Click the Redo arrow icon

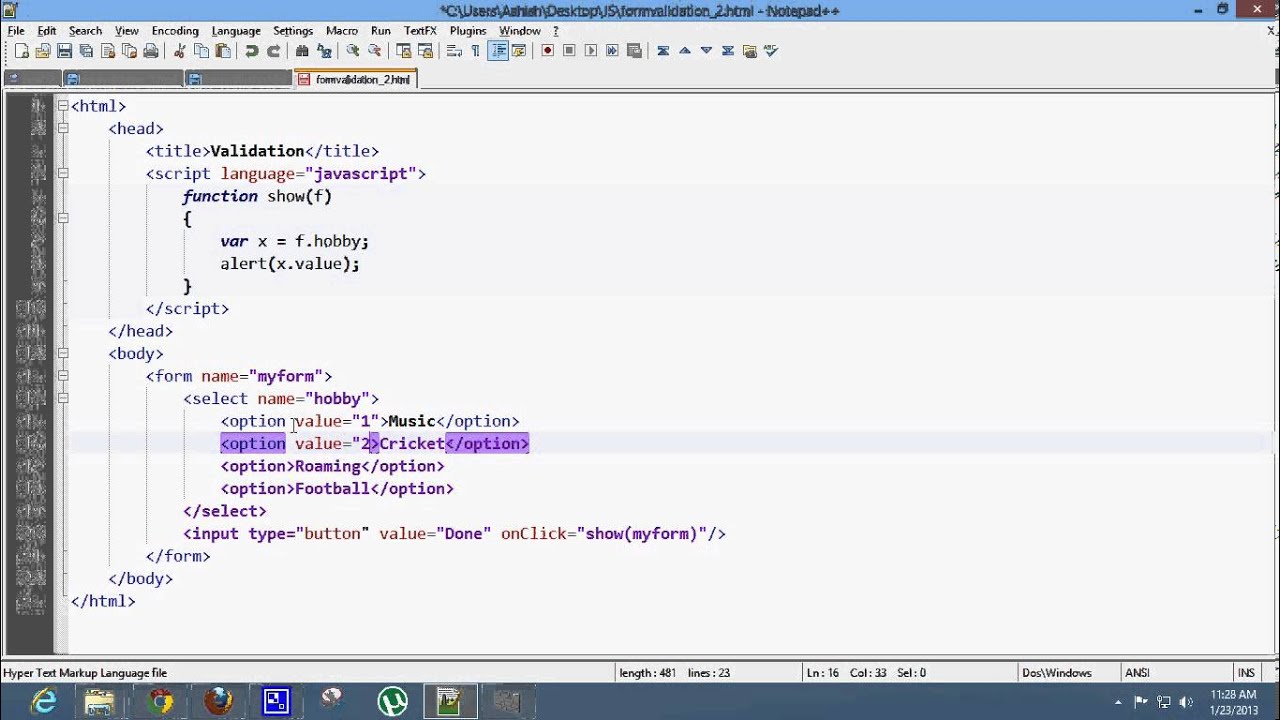[x=273, y=51]
